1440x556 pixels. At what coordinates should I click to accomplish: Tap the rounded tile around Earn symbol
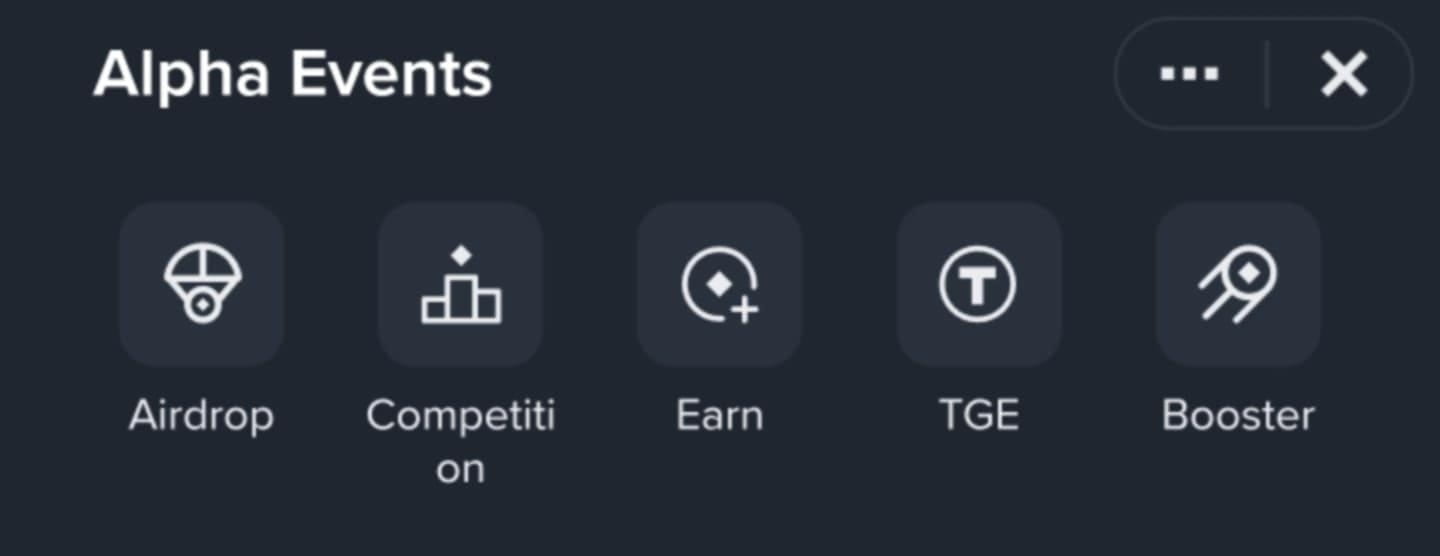click(x=720, y=284)
